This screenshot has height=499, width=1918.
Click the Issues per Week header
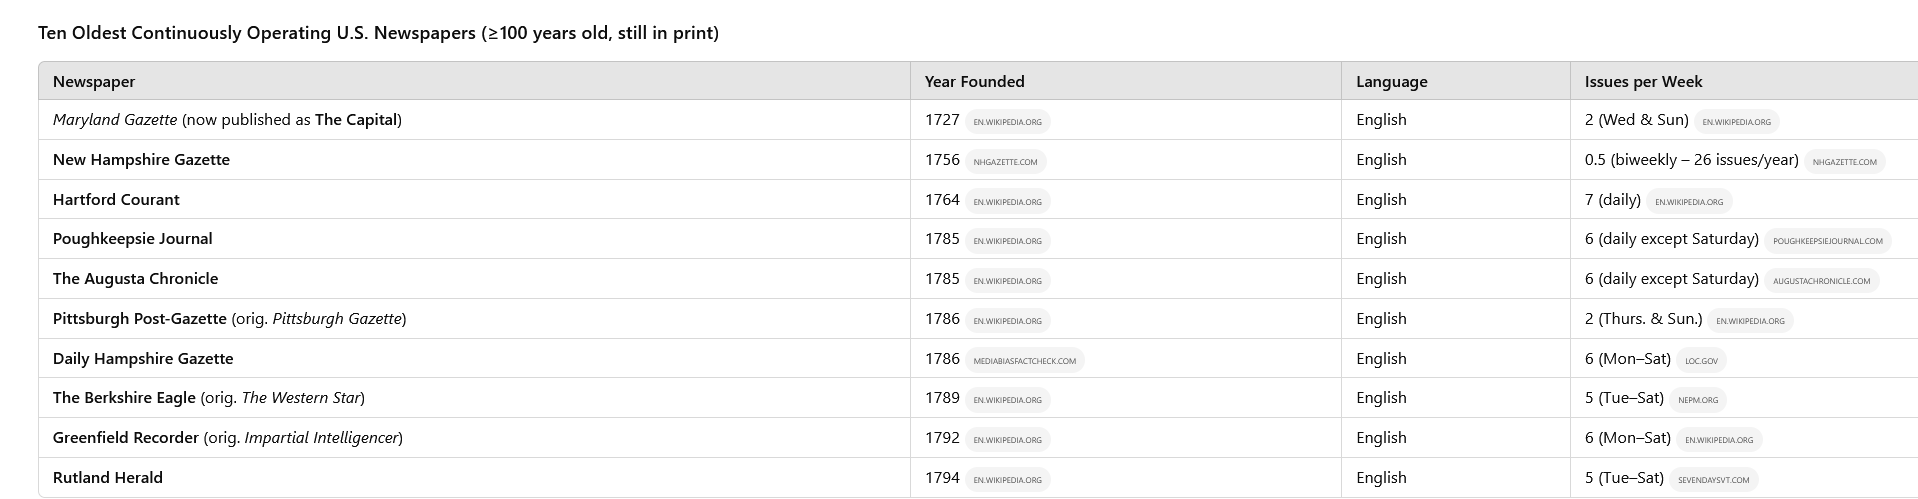tap(1643, 82)
